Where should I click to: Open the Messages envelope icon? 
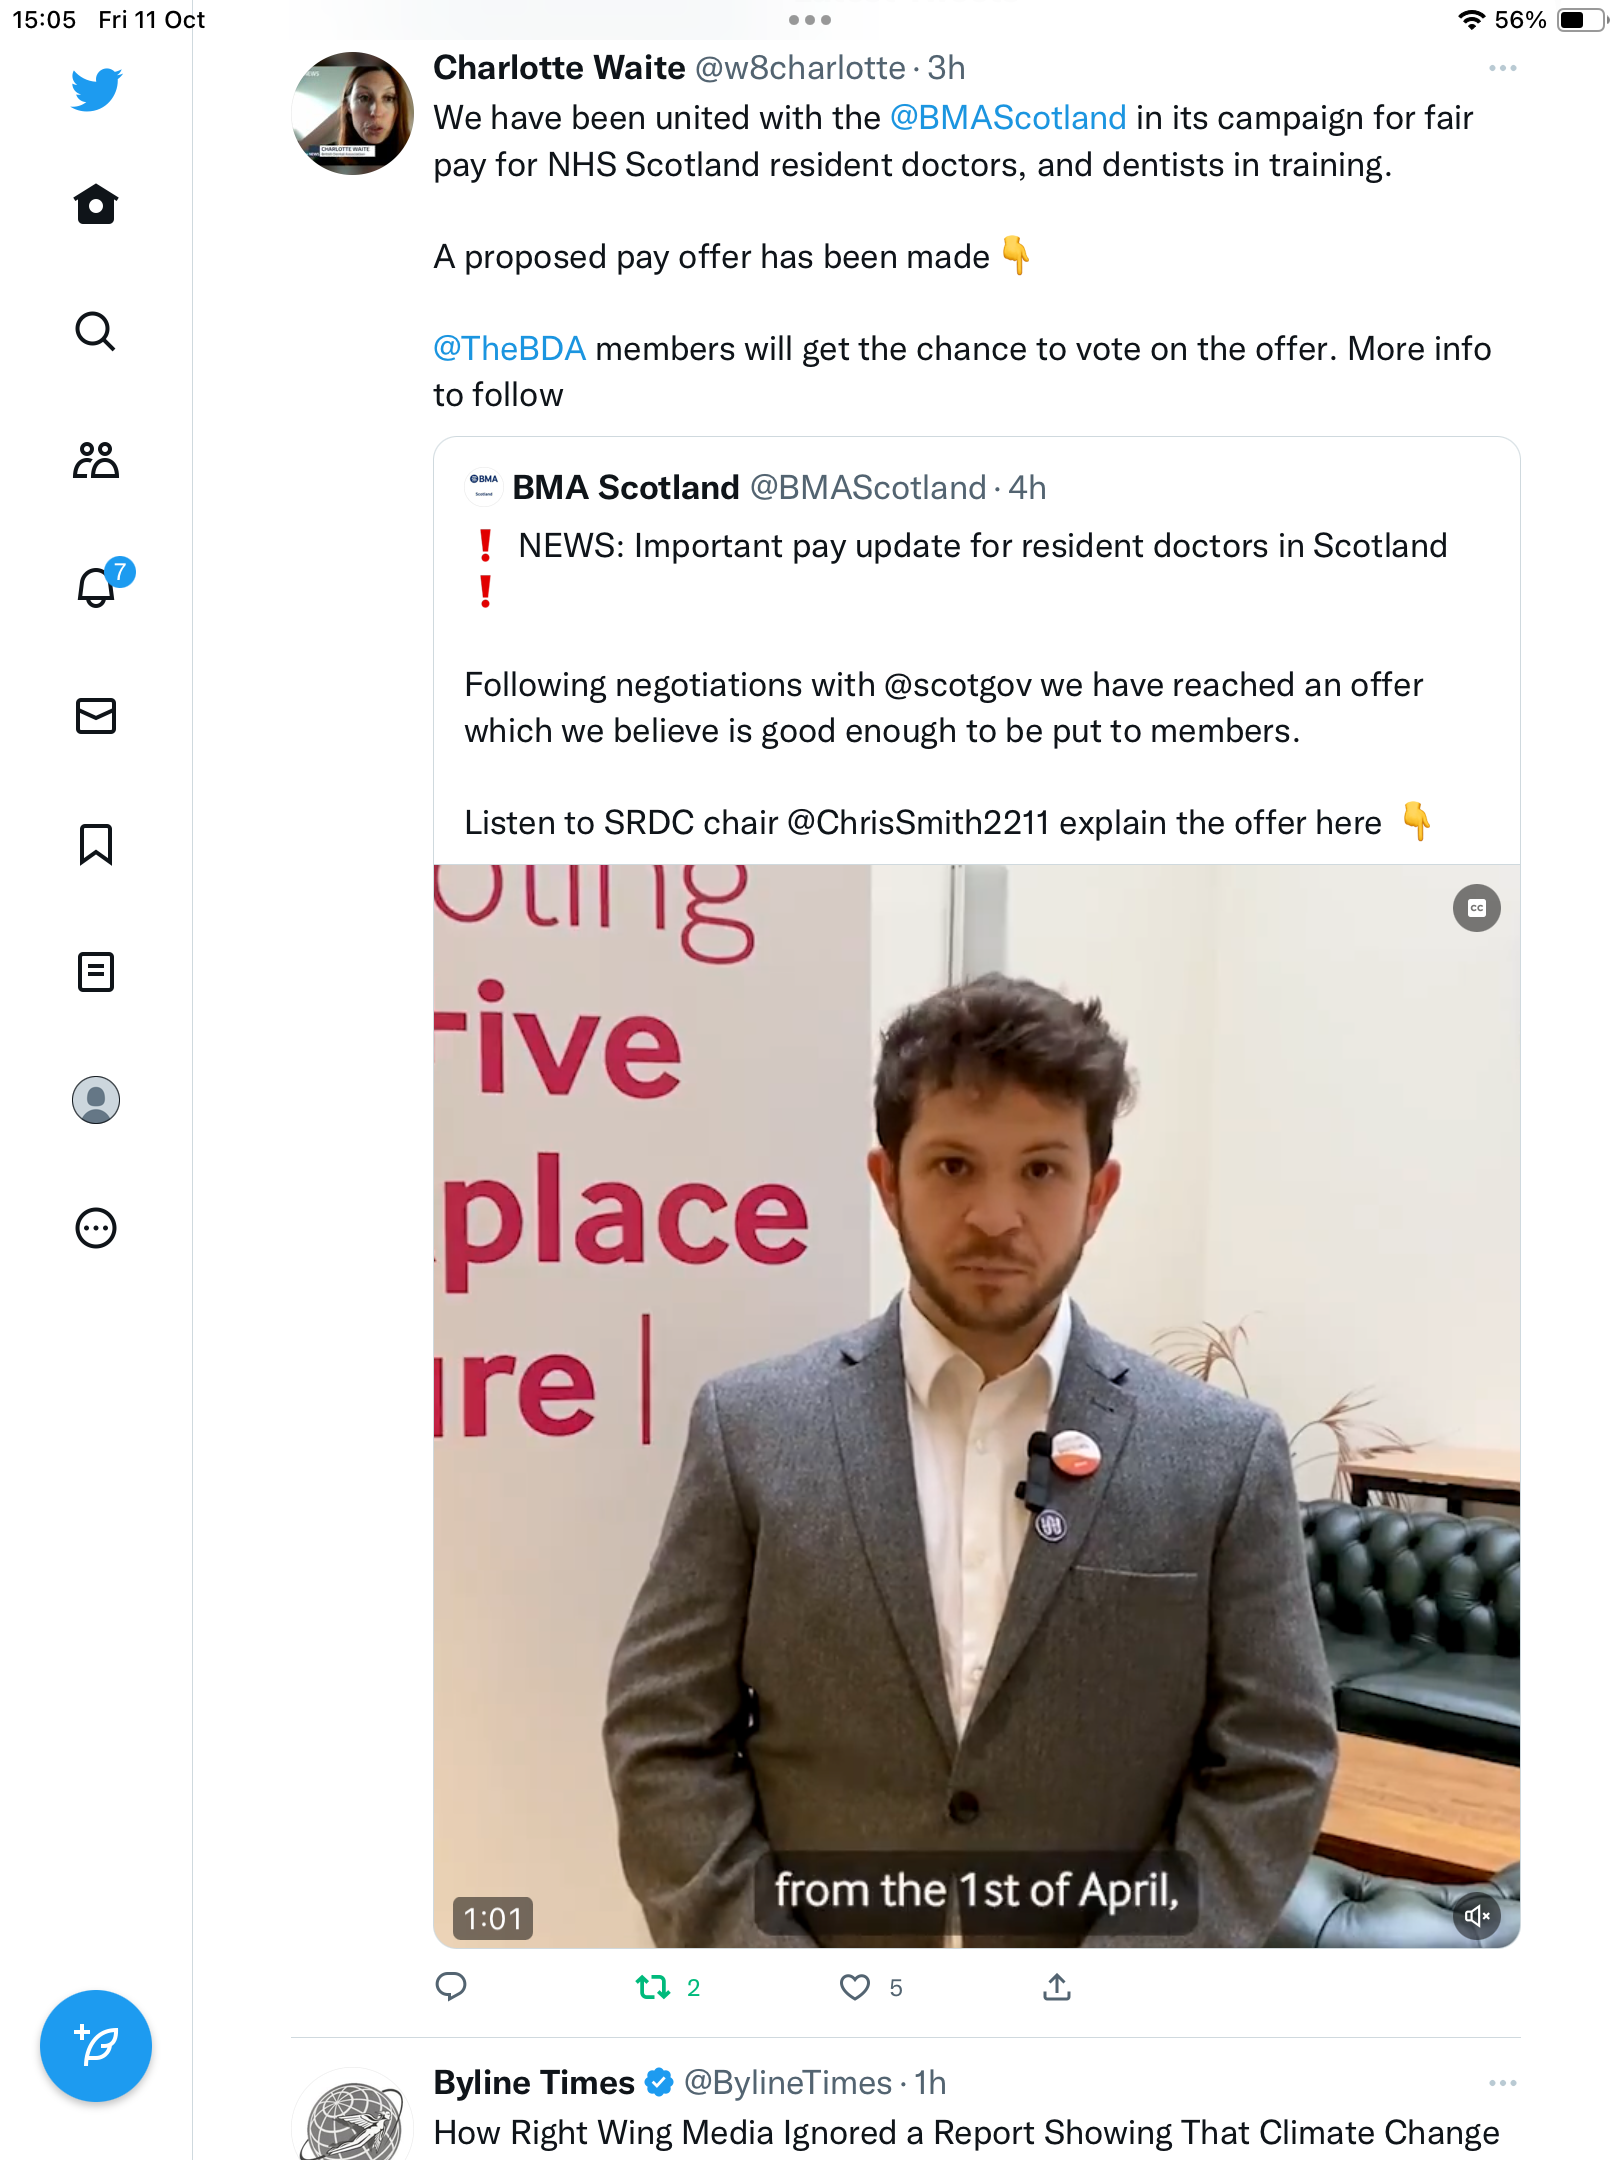pos(96,716)
